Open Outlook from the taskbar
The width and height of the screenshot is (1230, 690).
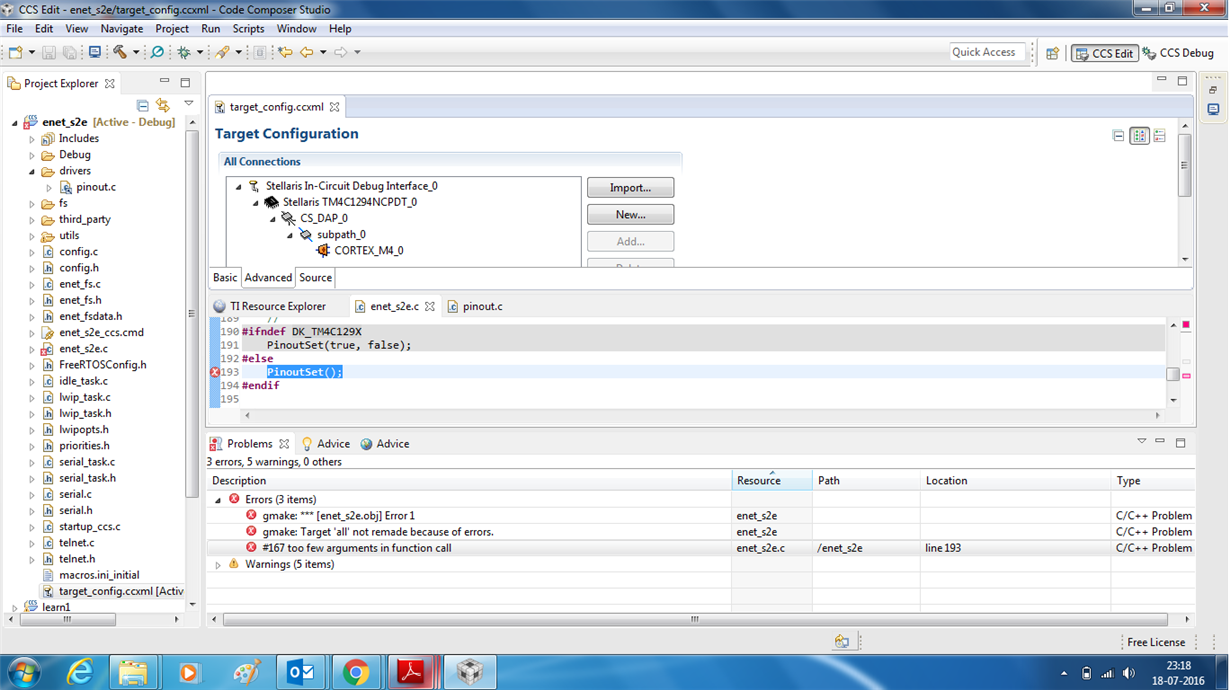point(300,672)
